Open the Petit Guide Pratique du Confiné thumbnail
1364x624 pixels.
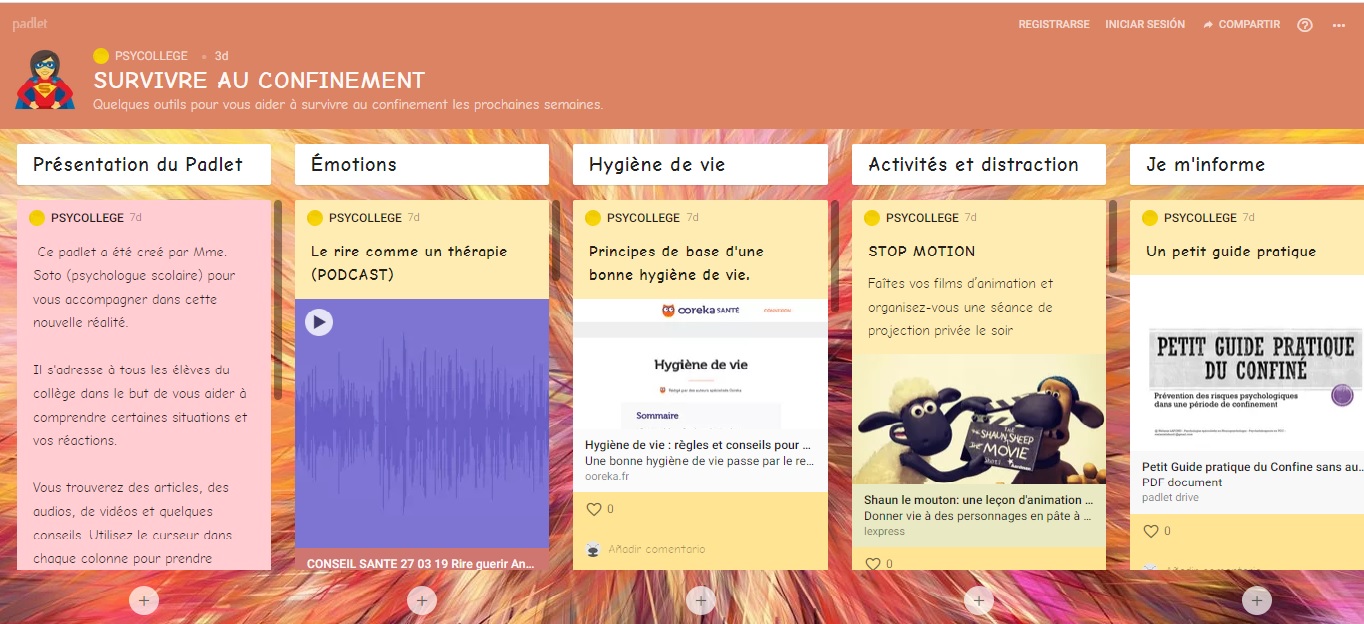pos(1247,365)
